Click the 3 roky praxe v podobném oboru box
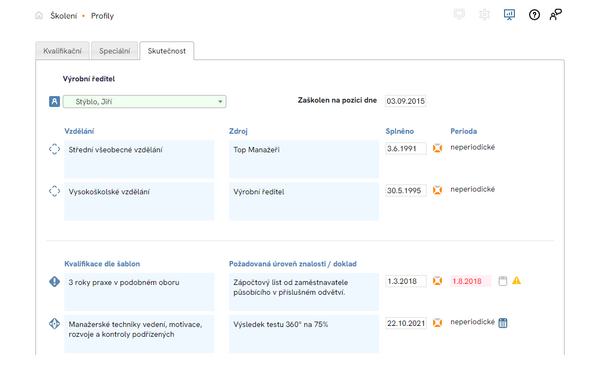The image size is (600, 378). 139,292
